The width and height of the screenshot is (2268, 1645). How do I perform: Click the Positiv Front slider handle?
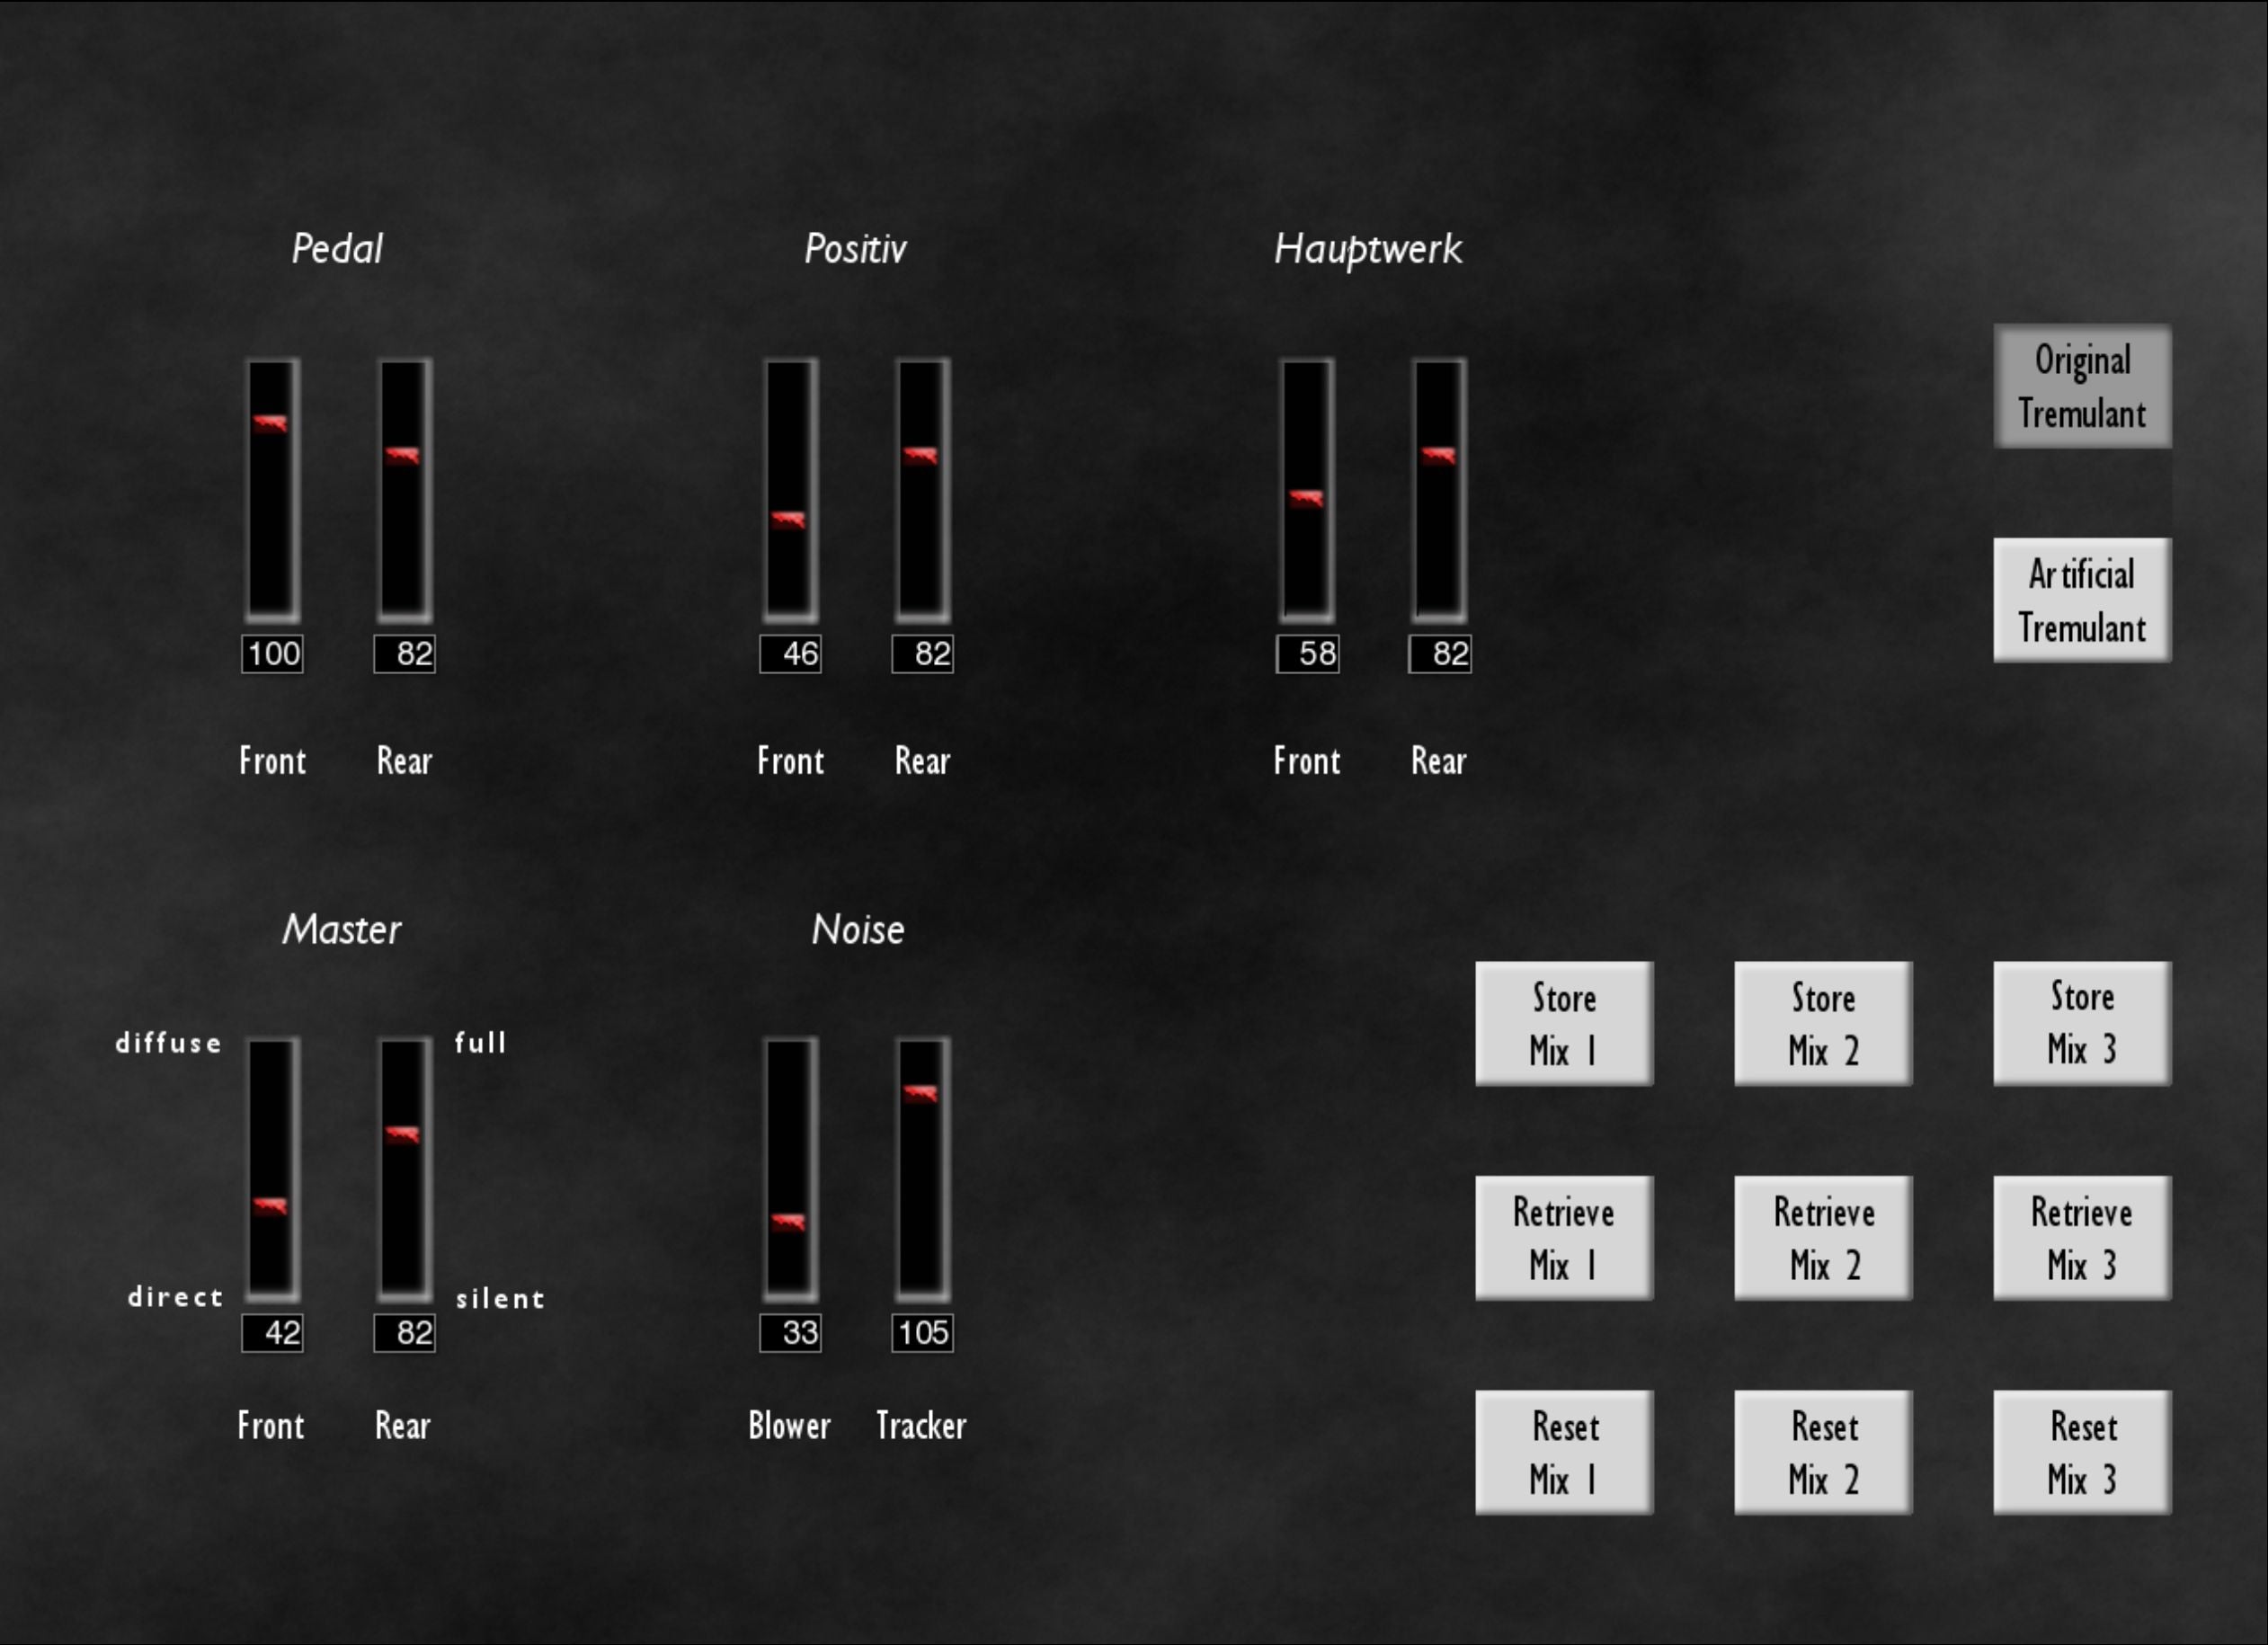click(789, 519)
